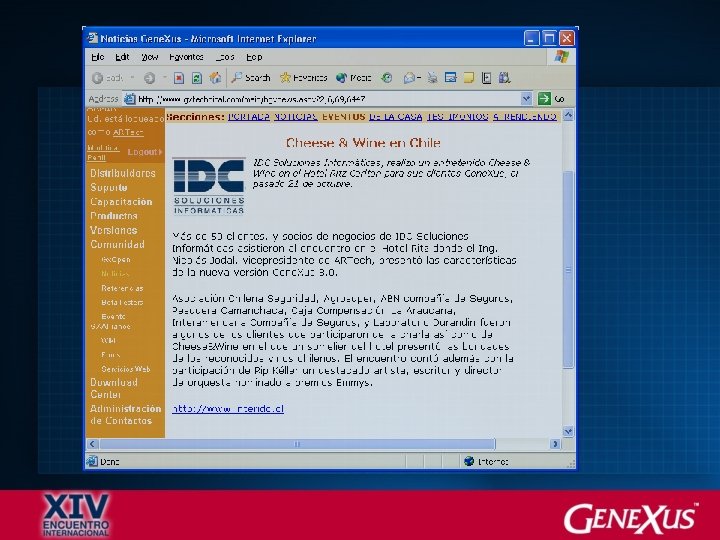Viewport: 720px width, 540px height.
Task: Open the Beta testers sidebar sub-item
Action: point(122,303)
